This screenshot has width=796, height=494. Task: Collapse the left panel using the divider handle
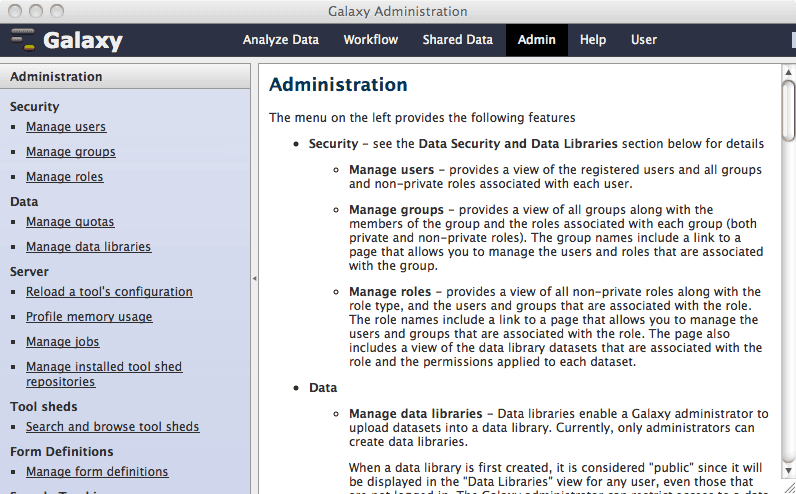coord(254,278)
